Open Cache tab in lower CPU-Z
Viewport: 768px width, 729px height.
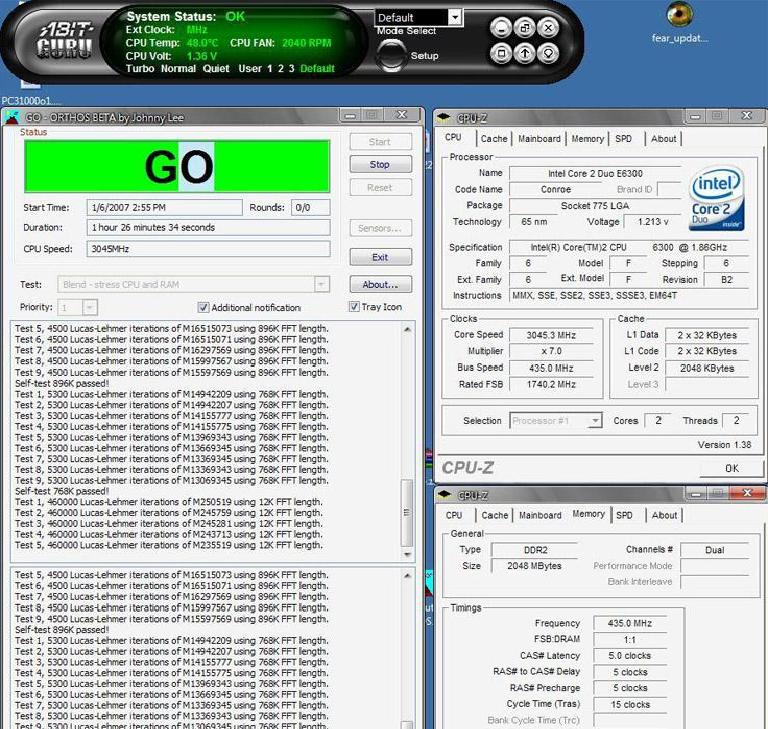[x=495, y=515]
